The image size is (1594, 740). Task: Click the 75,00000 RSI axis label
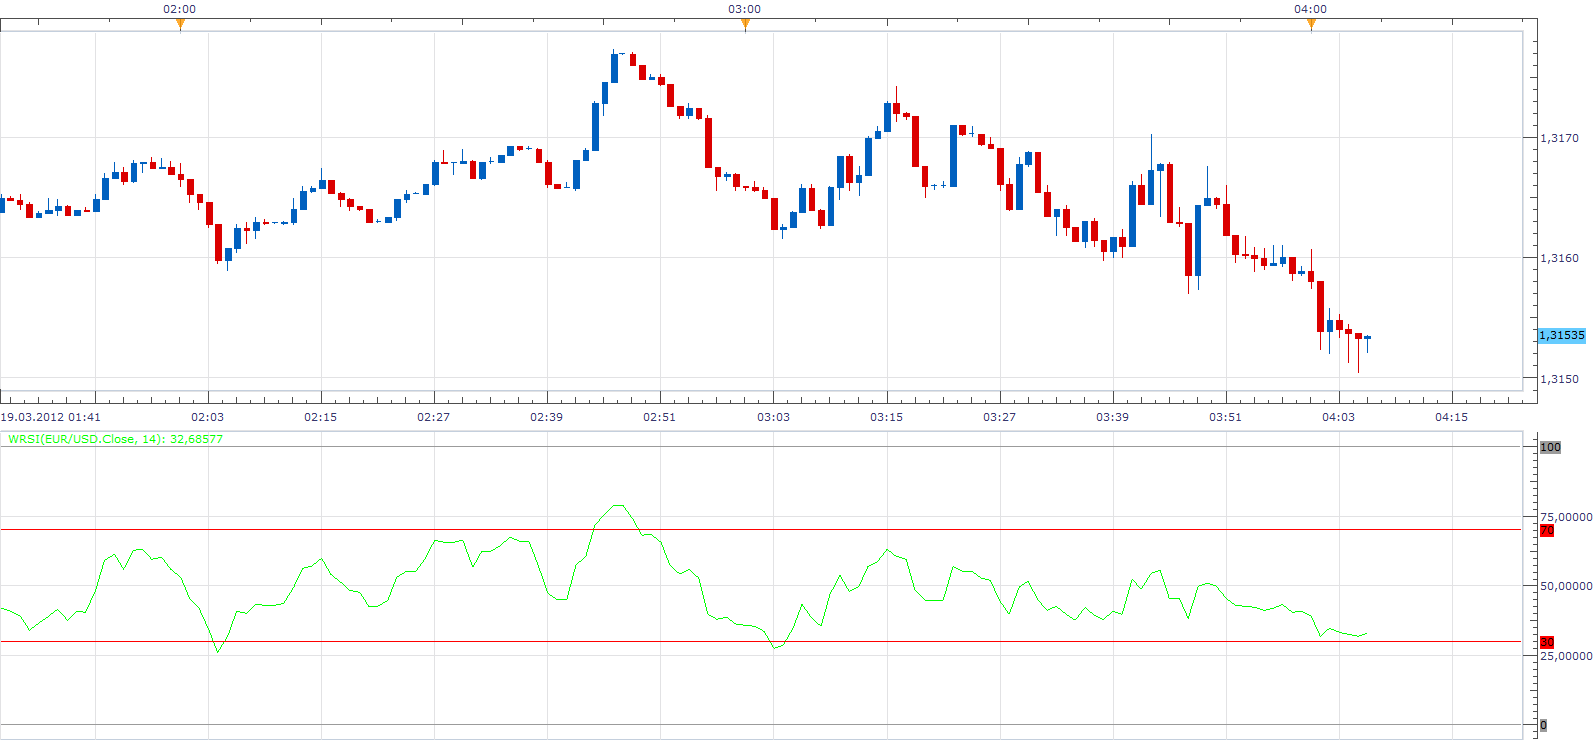click(x=1566, y=517)
